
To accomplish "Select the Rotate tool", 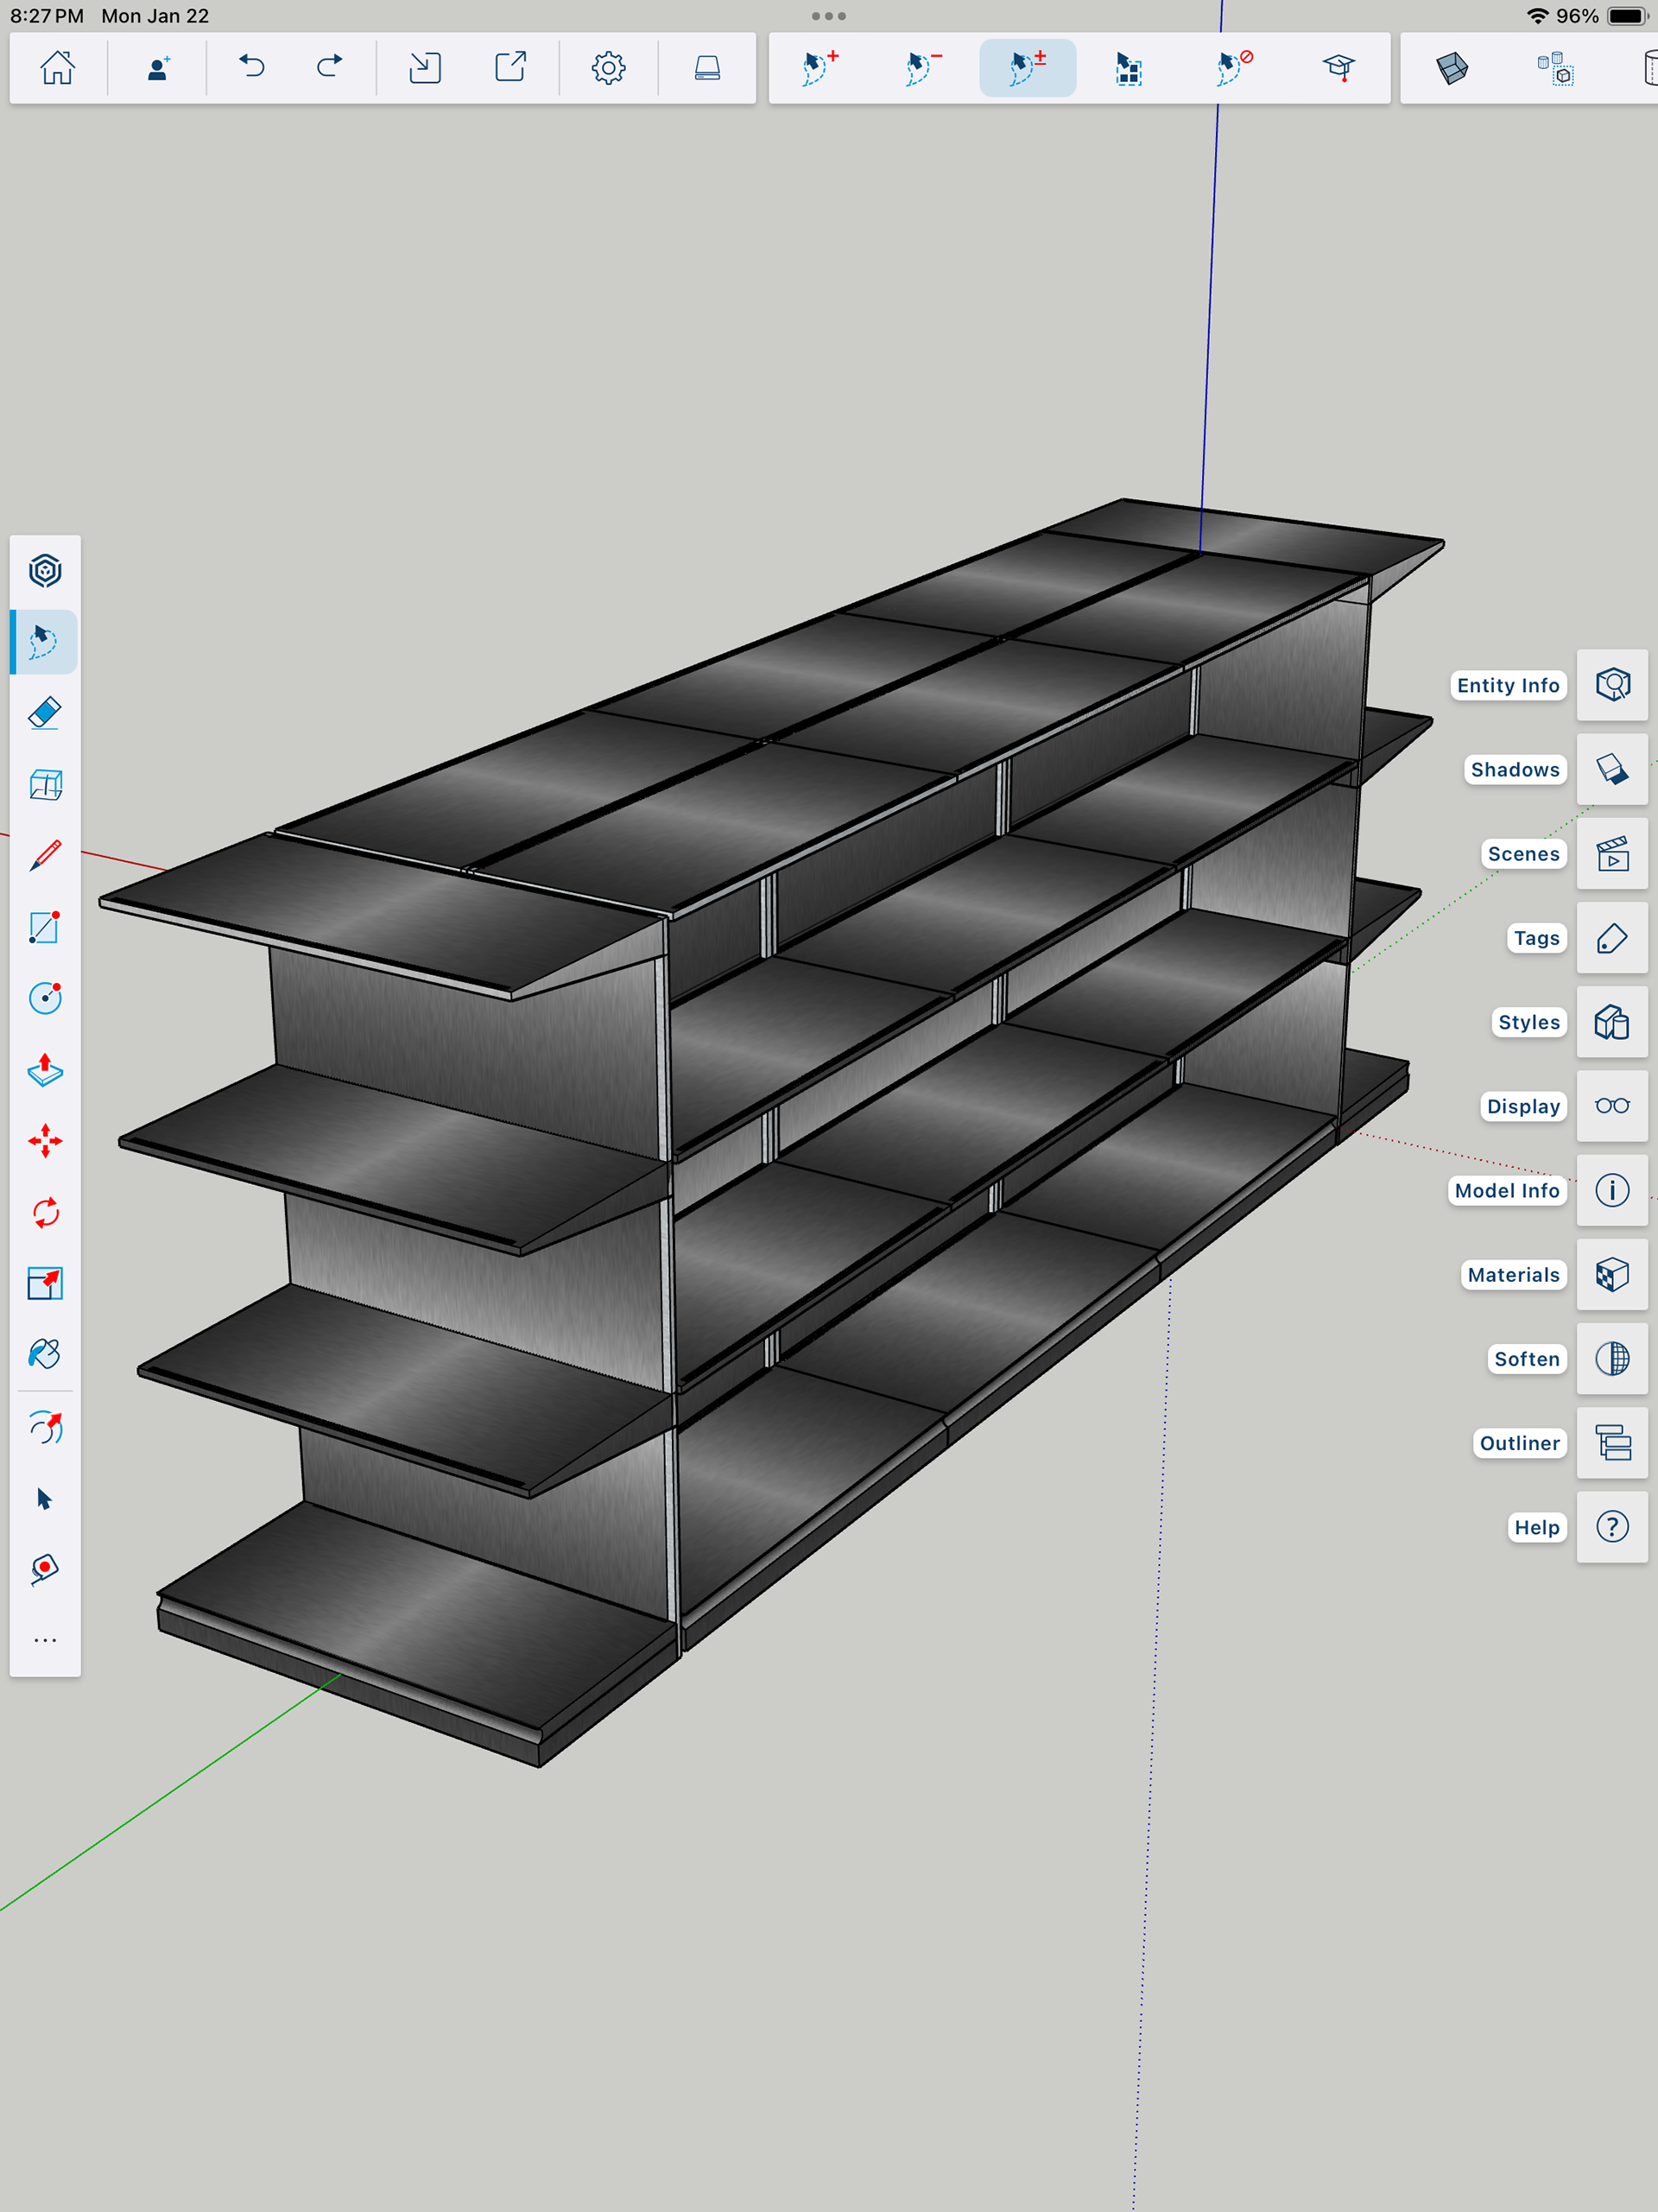I will [45, 1213].
